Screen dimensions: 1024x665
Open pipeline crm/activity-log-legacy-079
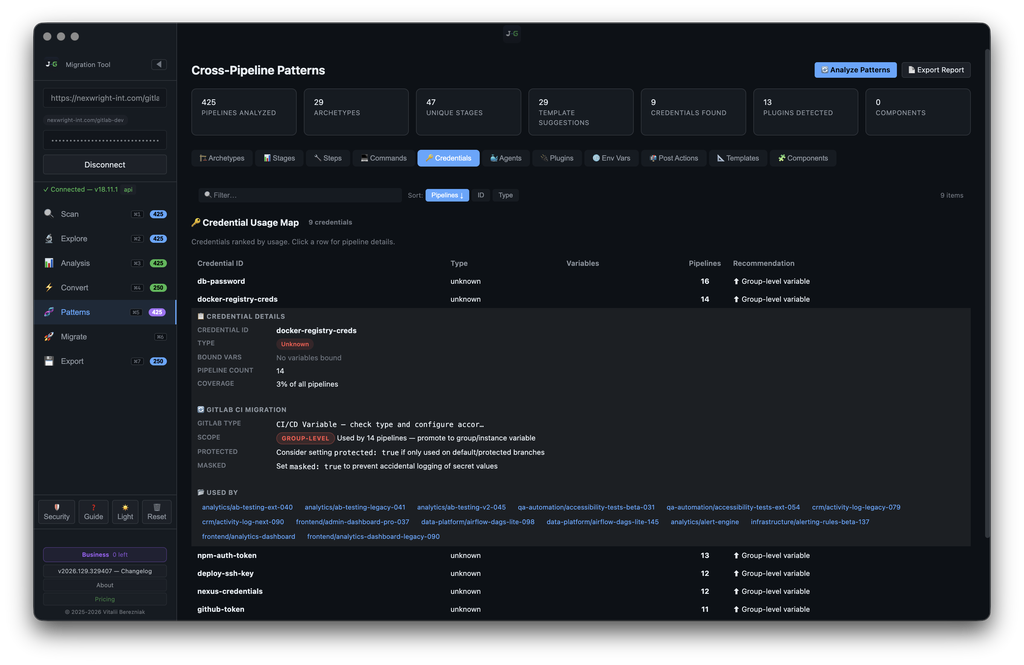point(856,507)
